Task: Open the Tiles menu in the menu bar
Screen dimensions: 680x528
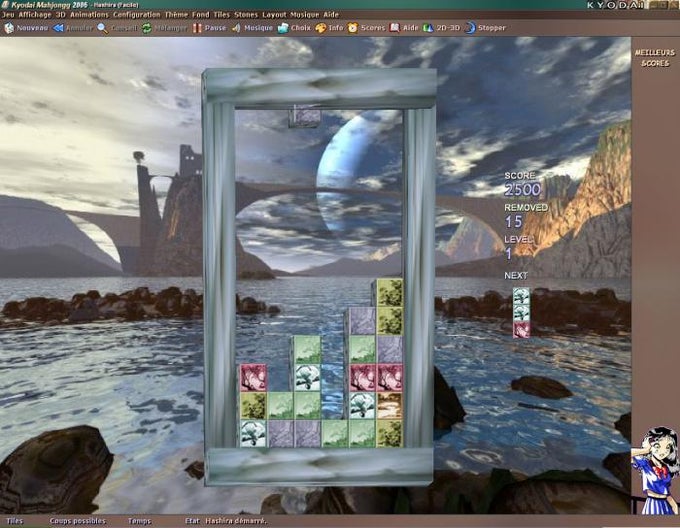Action: point(222,14)
